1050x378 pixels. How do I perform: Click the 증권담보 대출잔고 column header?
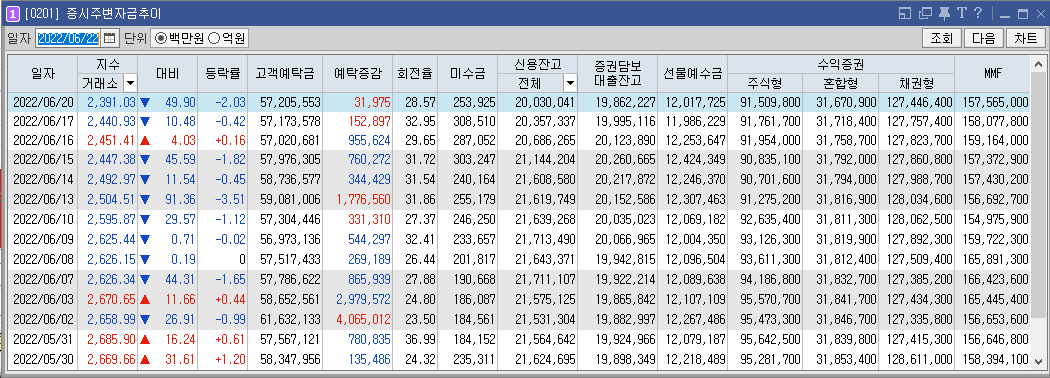pos(617,74)
